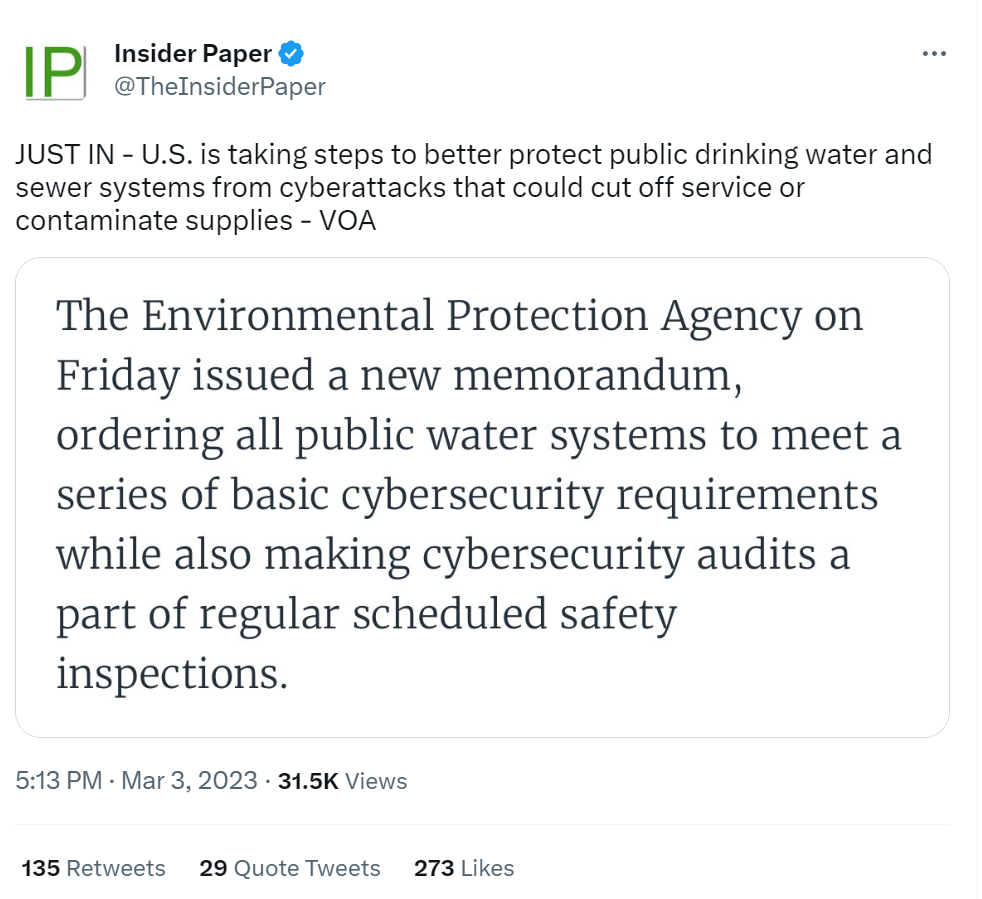This screenshot has height=899, width=982.
Task: Click the green IP logo letters
Action: tap(53, 73)
